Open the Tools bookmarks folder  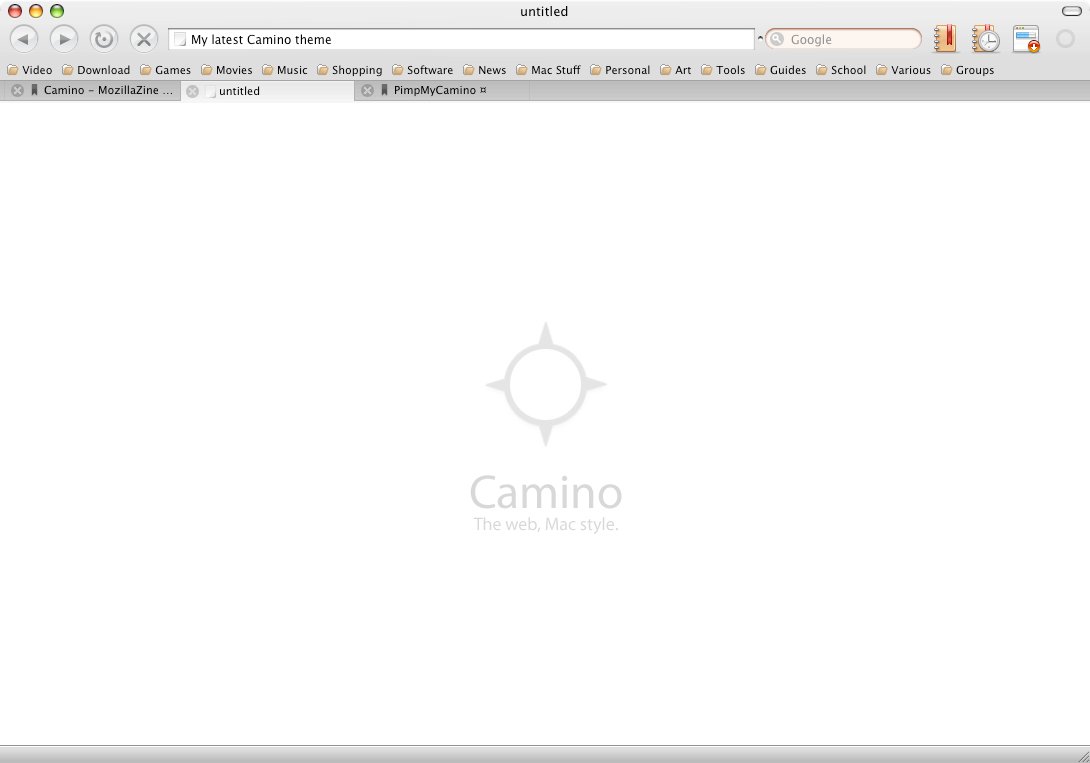tap(723, 70)
